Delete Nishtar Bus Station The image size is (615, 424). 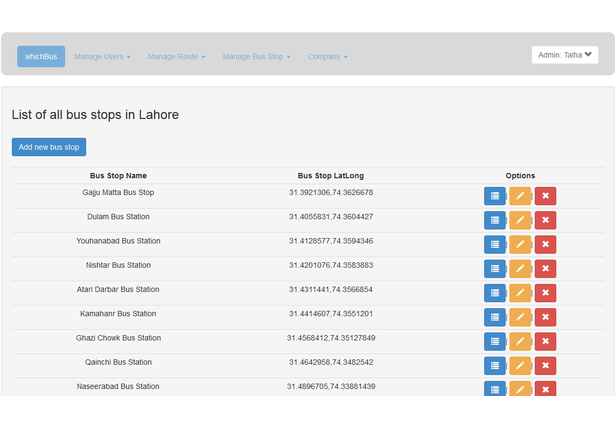point(545,269)
